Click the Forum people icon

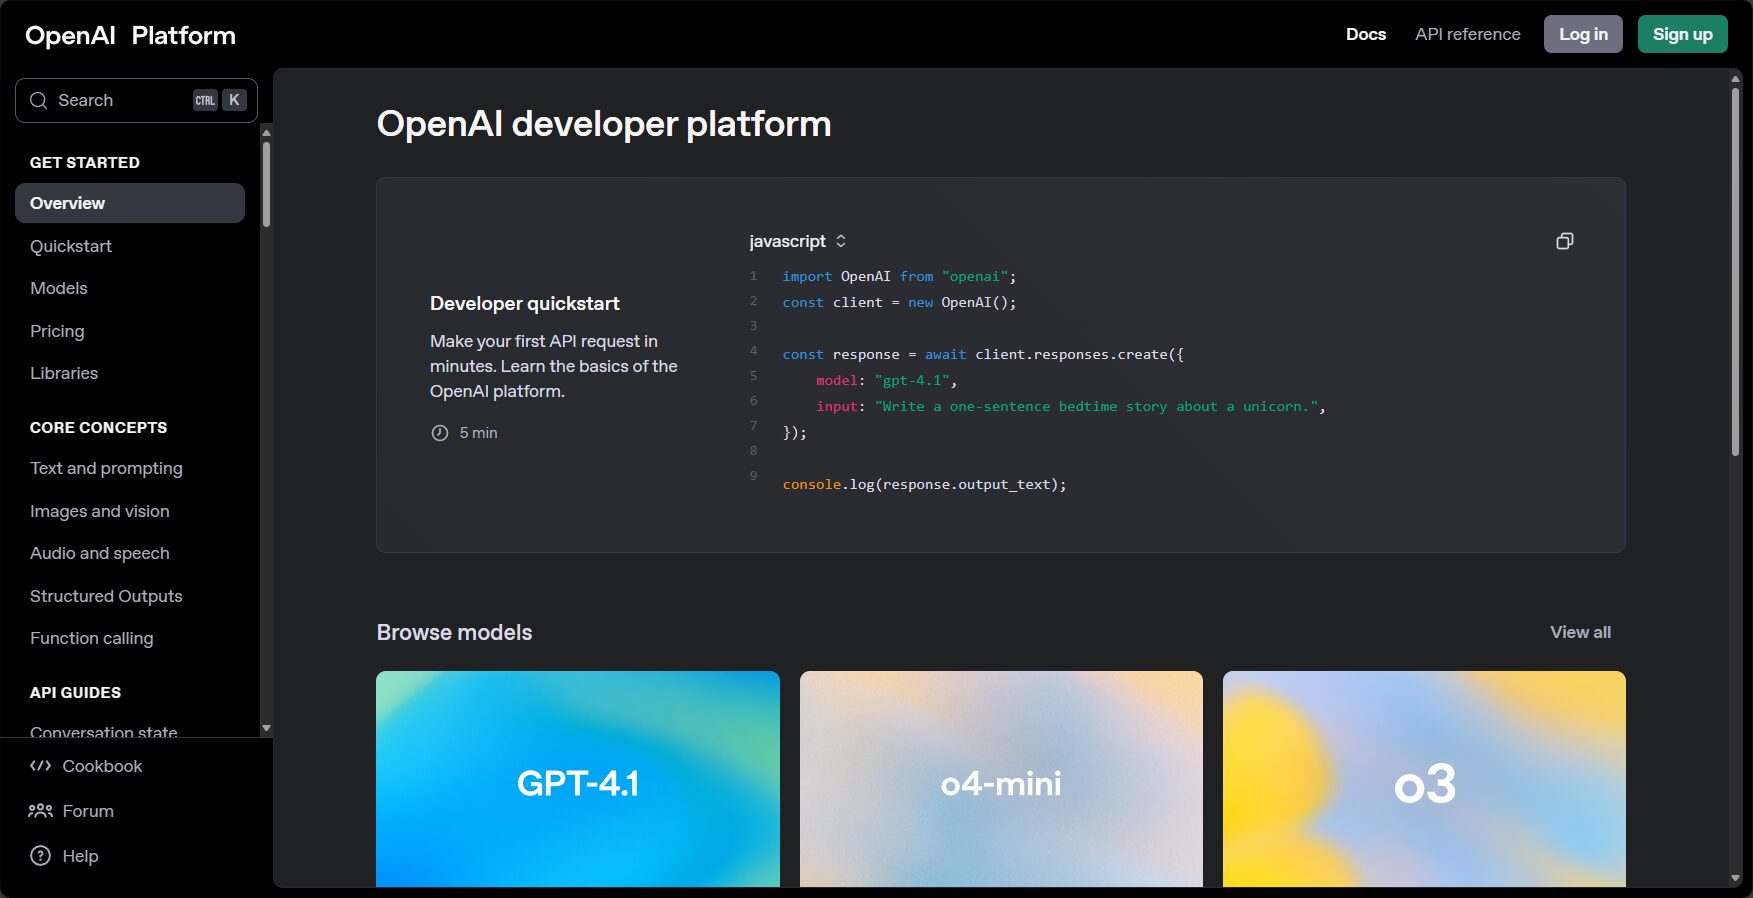(40, 811)
